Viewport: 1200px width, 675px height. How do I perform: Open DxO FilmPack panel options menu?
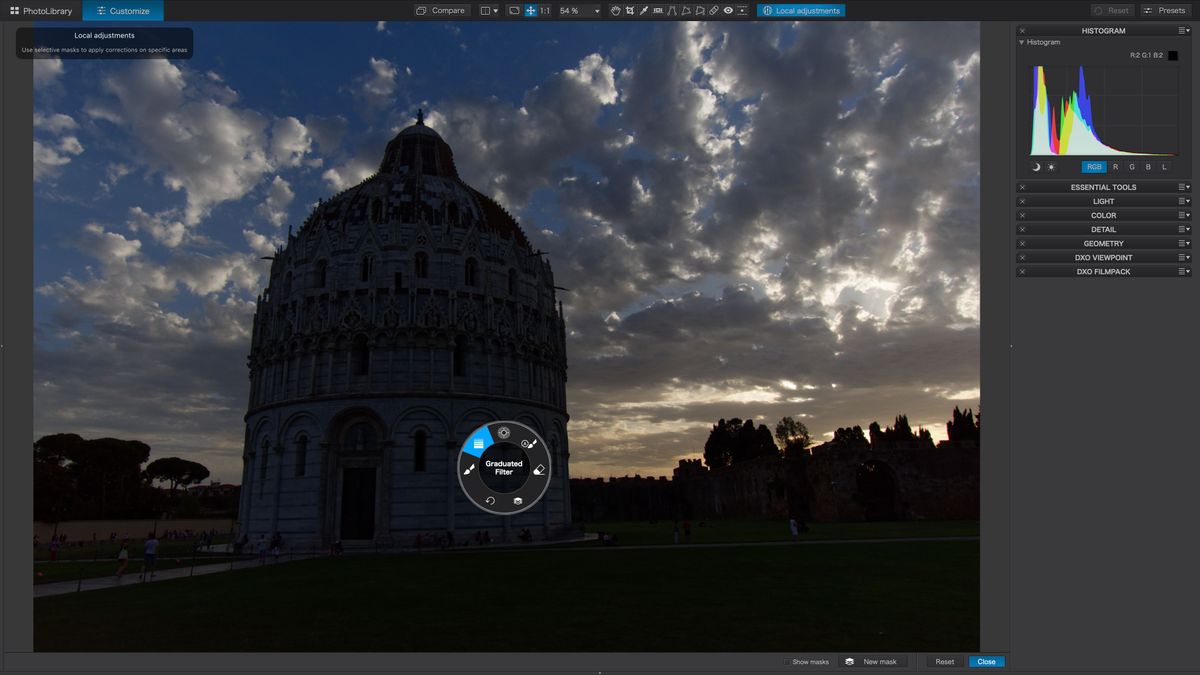[1184, 271]
